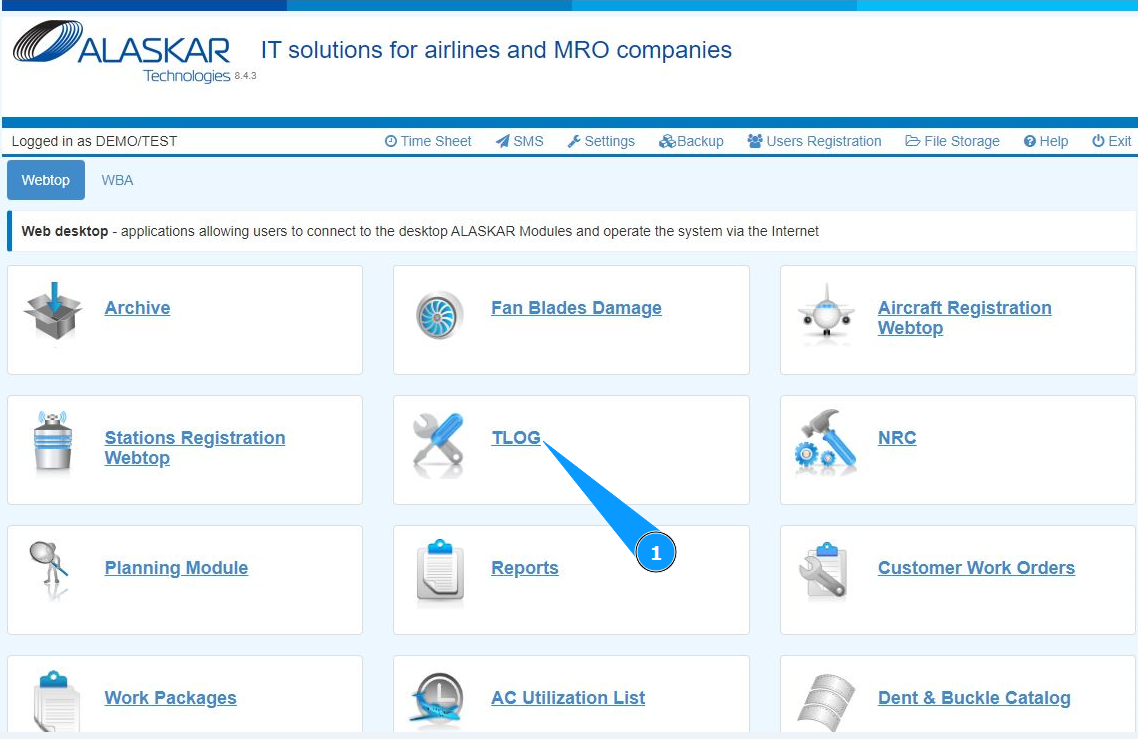The height and width of the screenshot is (740, 1138).
Task: Open the Planning Module link
Action: click(x=176, y=567)
